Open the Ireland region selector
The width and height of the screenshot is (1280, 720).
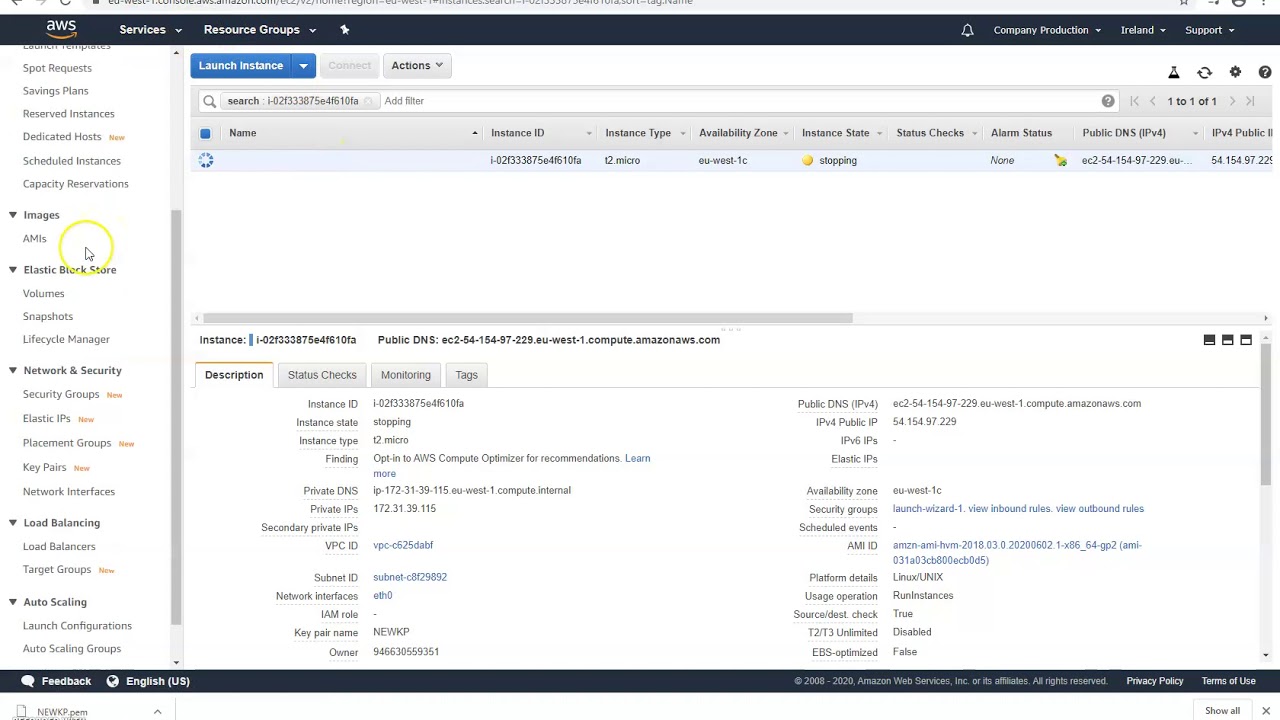(1143, 30)
